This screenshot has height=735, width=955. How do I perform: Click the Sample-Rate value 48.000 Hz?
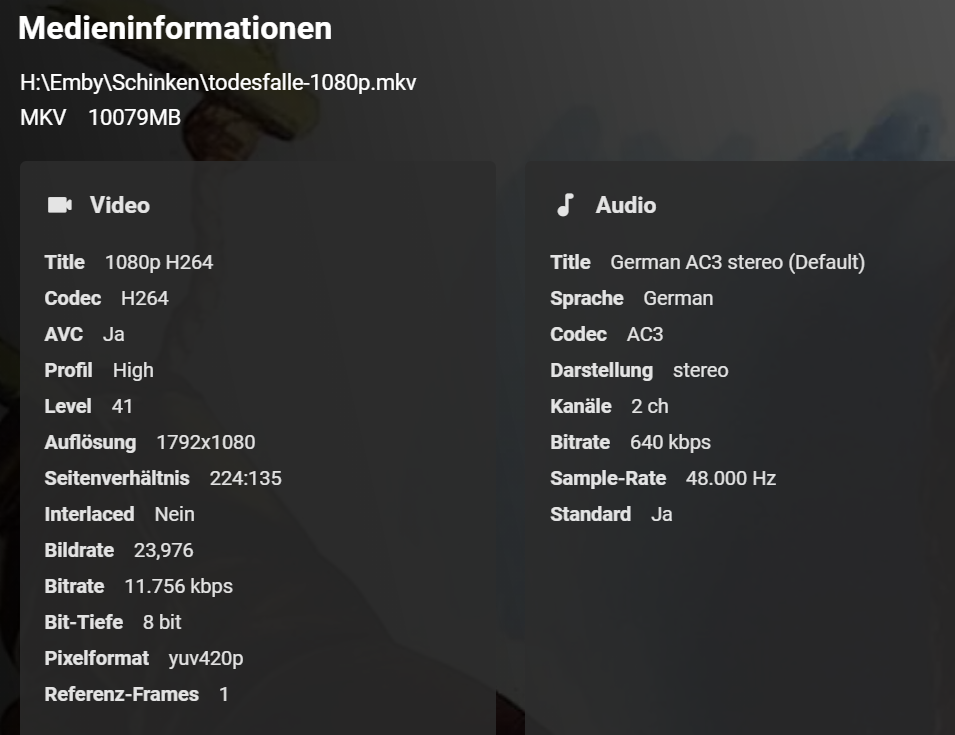731,478
